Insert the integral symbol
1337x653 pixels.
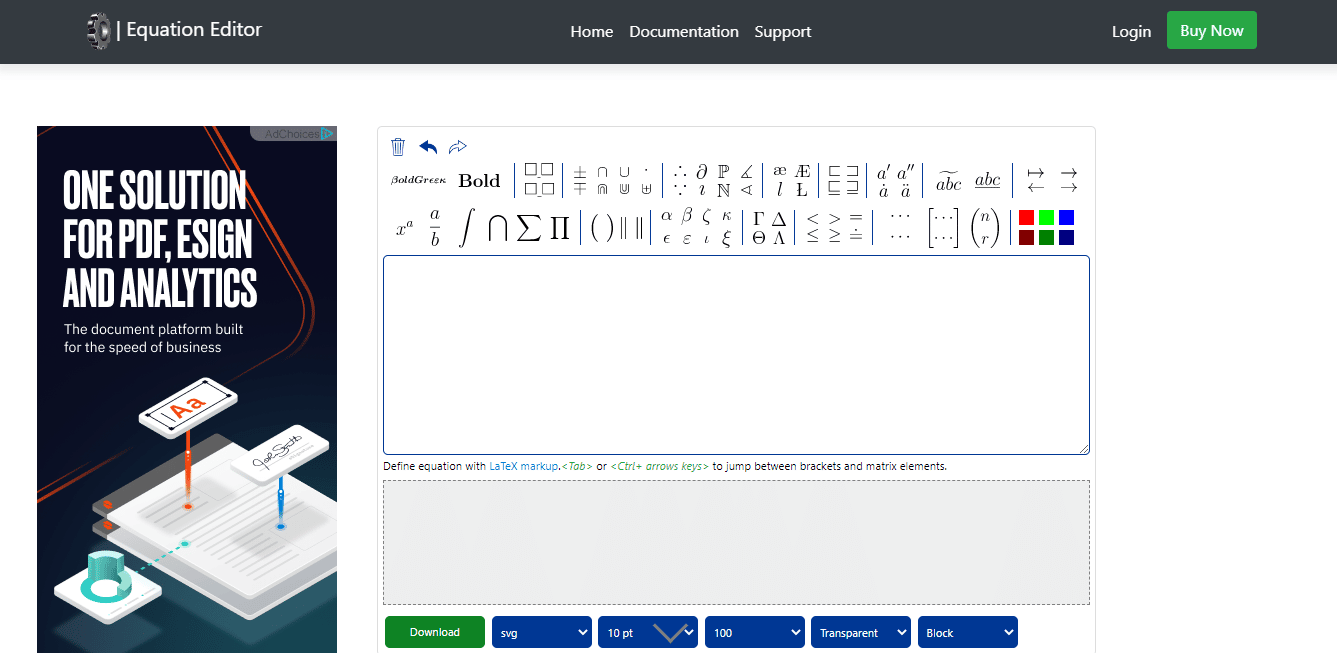(465, 228)
